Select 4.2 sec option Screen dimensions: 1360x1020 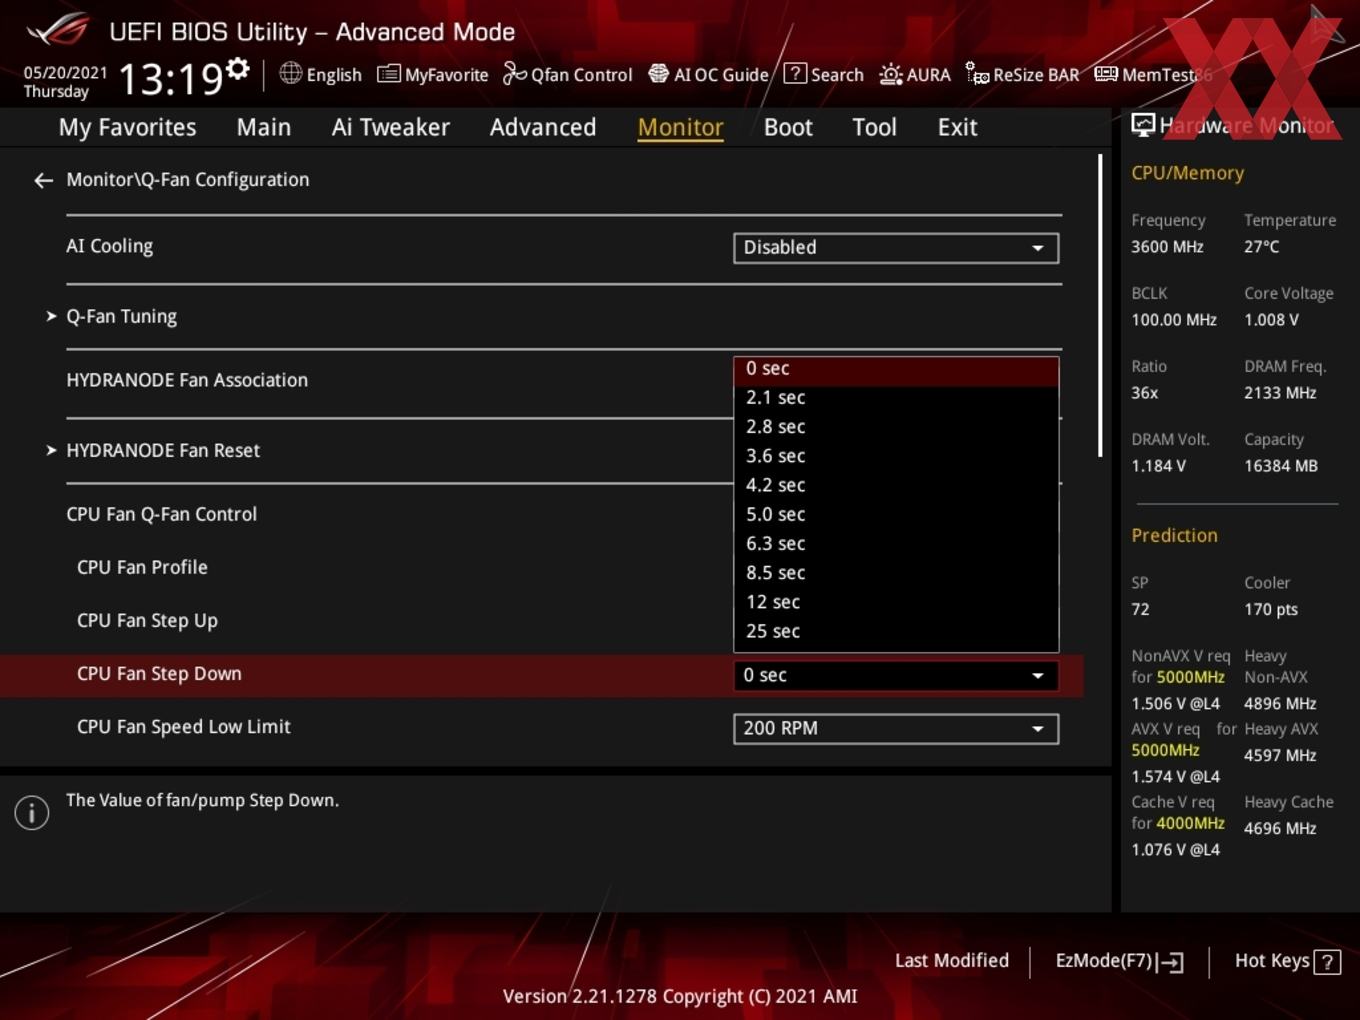point(896,485)
